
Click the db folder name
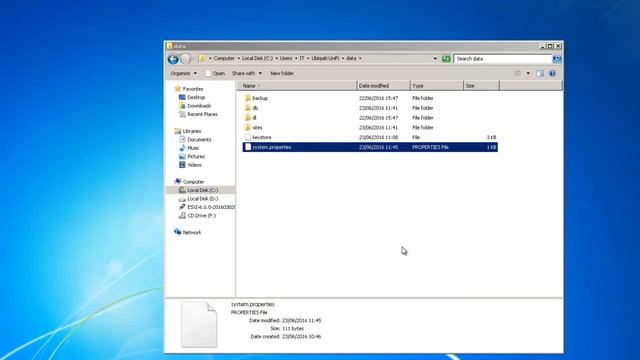255,108
